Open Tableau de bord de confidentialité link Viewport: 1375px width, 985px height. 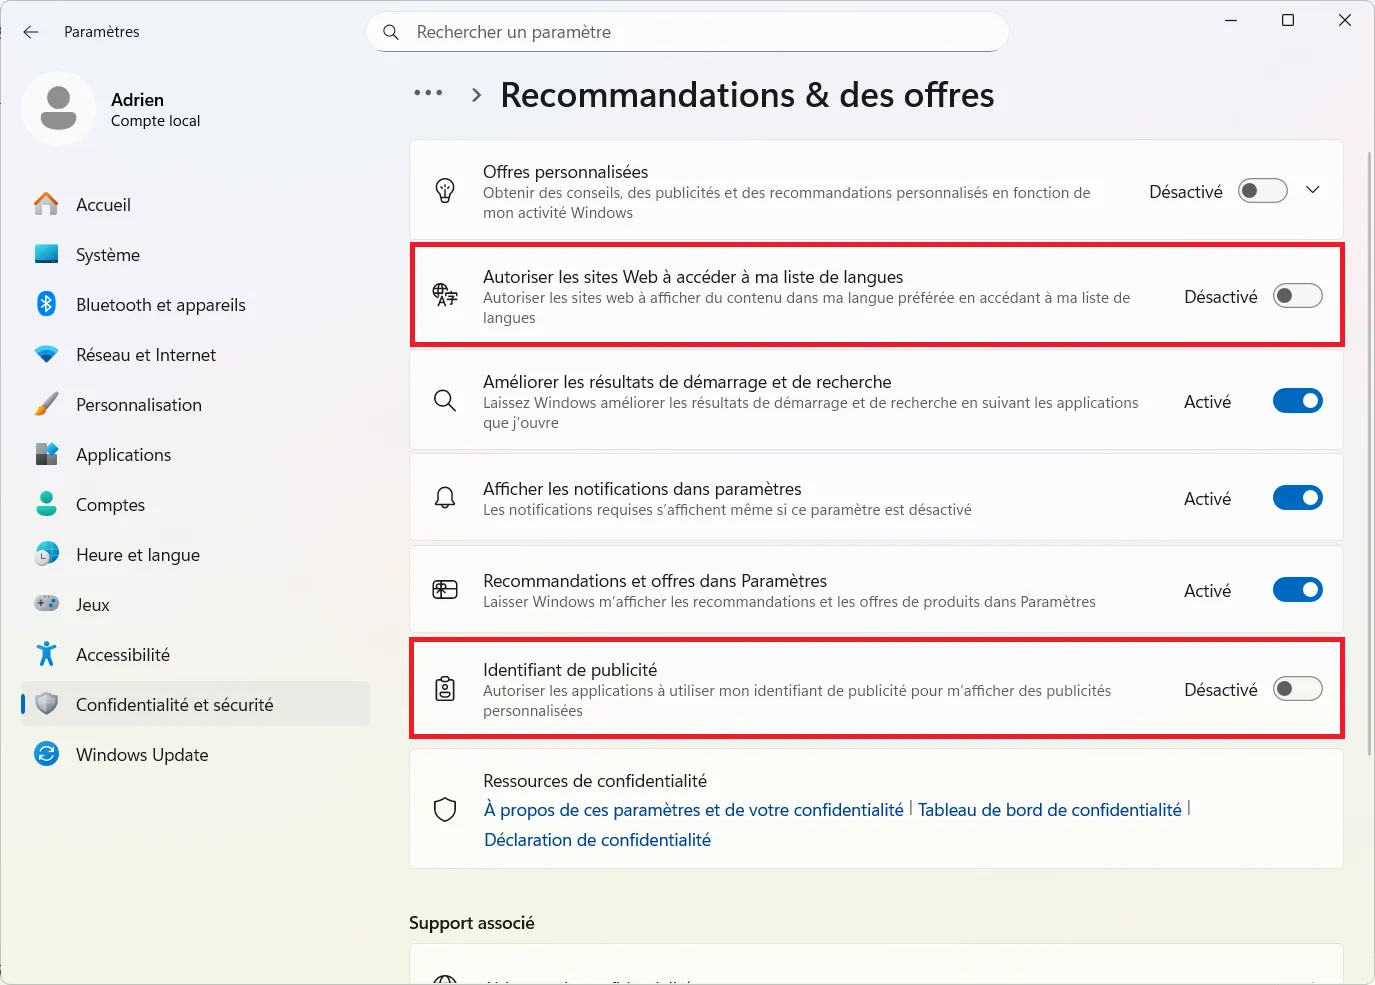1050,810
